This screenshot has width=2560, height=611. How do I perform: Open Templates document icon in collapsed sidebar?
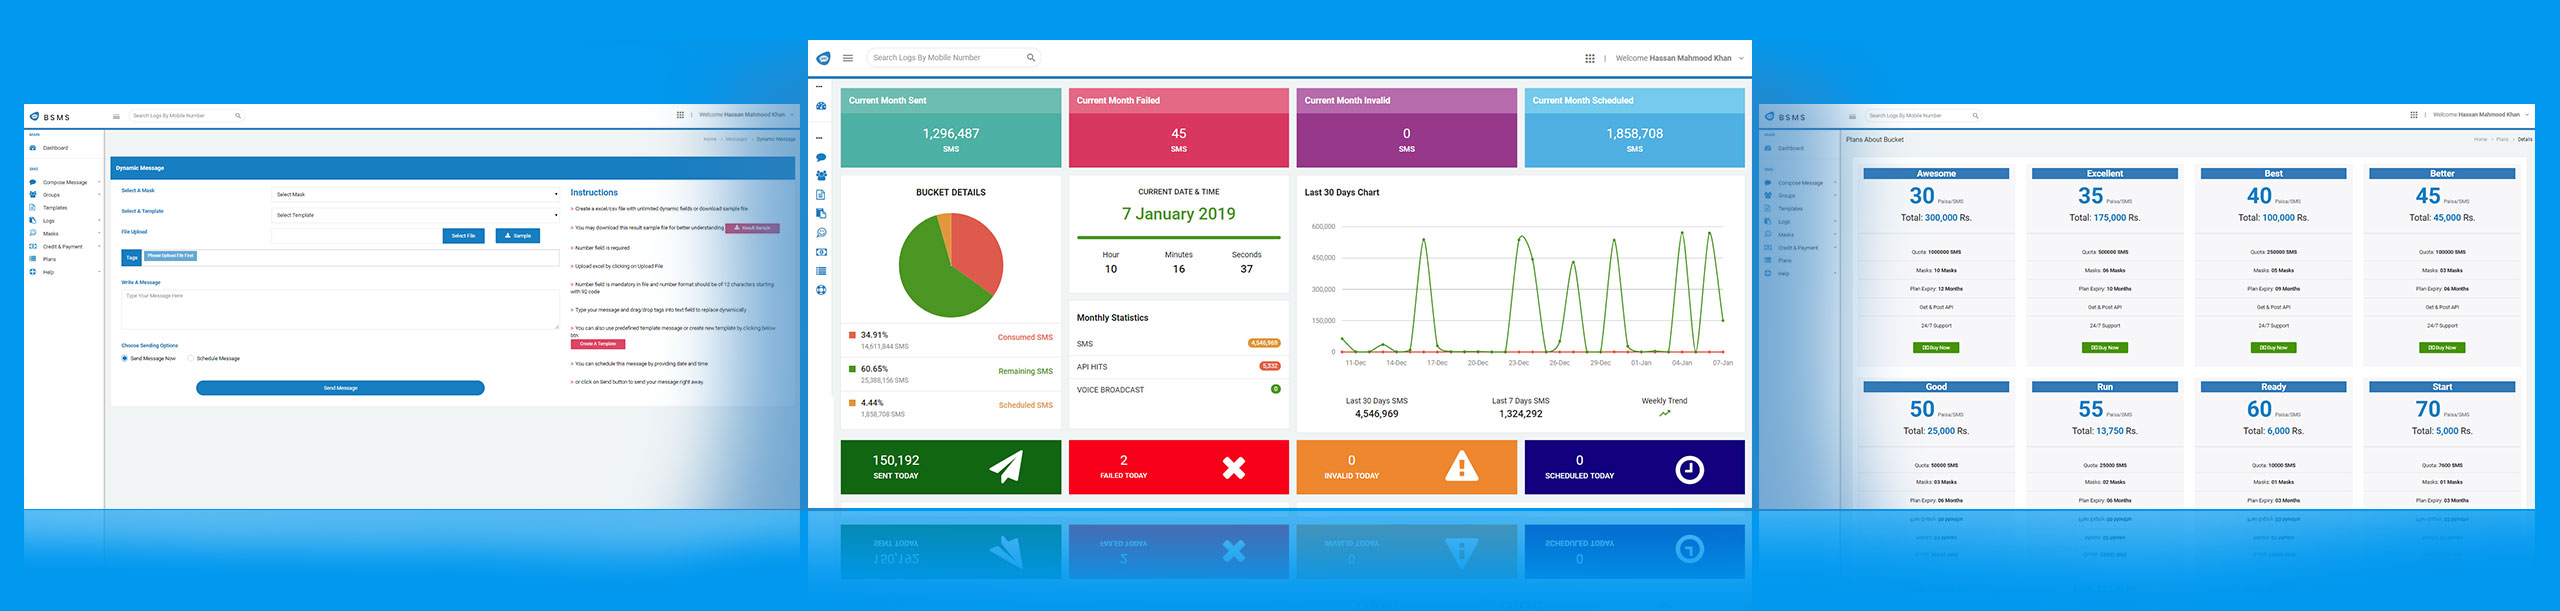(821, 195)
